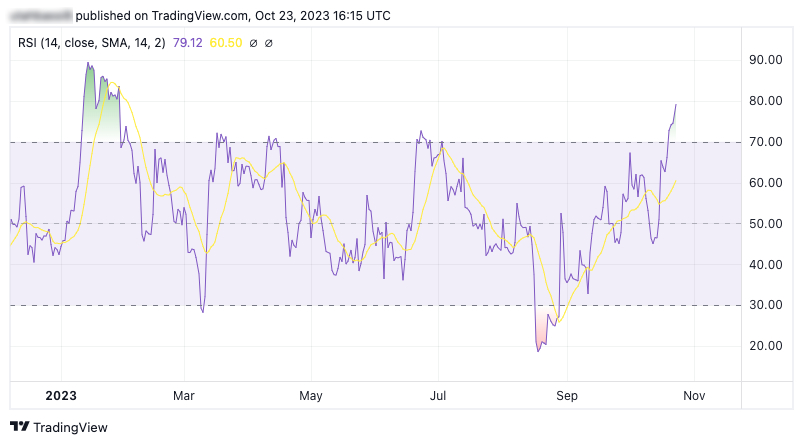Select the RSI indicator legend title
This screenshot has height=444, width=803.
coord(92,43)
